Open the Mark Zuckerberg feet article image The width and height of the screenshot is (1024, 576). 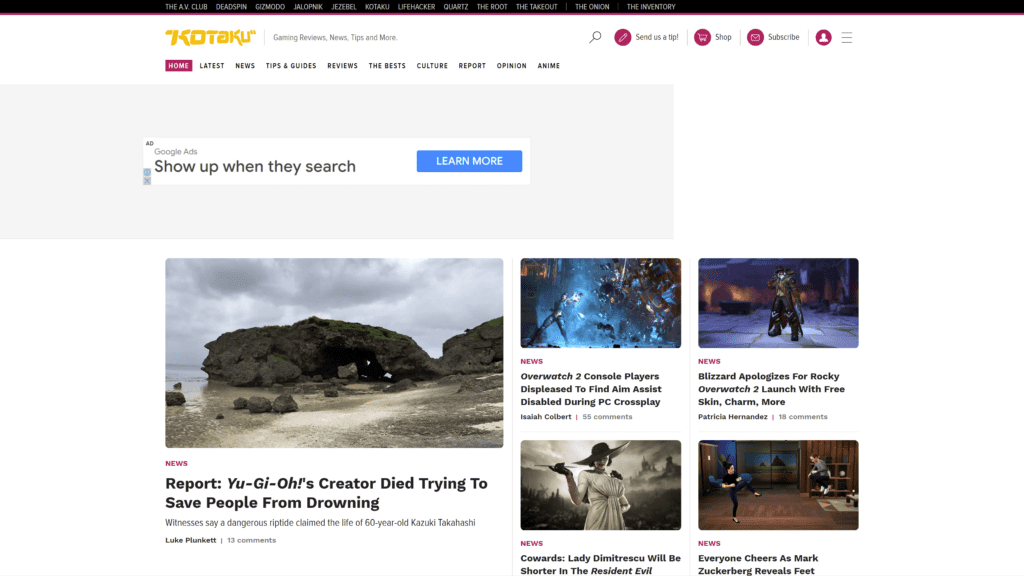(778, 485)
